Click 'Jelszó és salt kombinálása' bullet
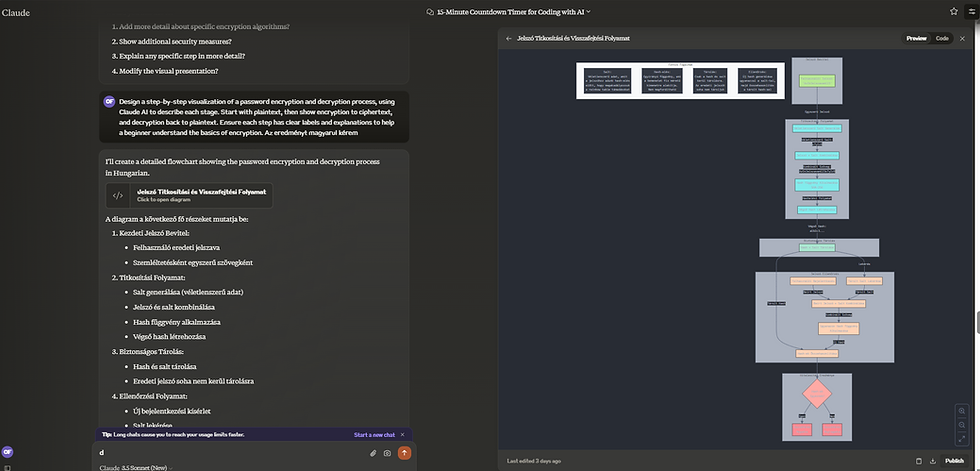This screenshot has width=980, height=471. (174, 307)
